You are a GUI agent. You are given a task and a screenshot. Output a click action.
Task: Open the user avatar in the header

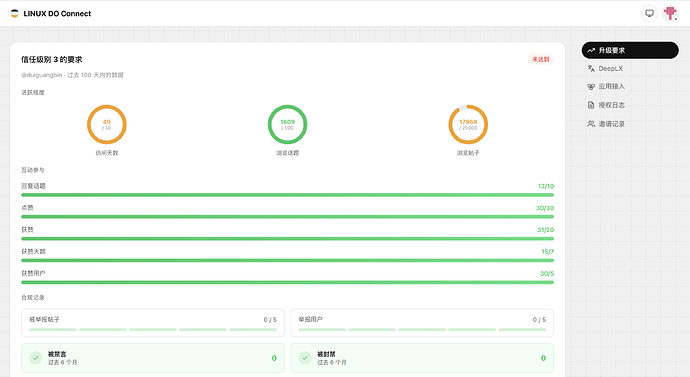click(670, 13)
